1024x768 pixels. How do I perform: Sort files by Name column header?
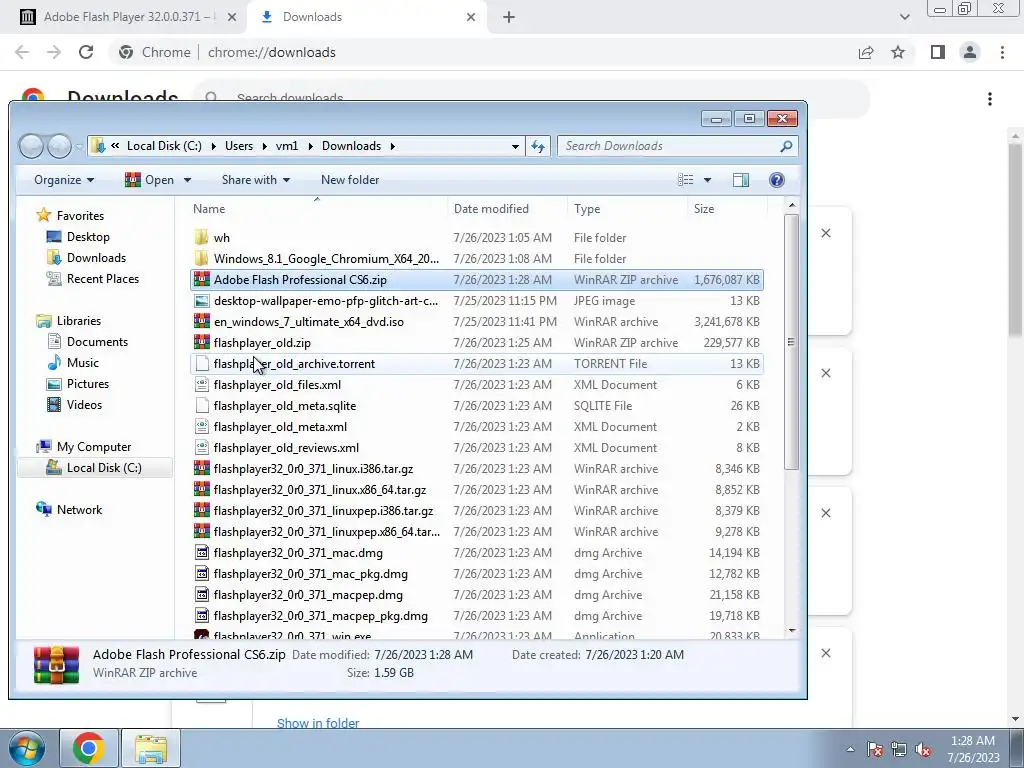pyautogui.click(x=317, y=209)
